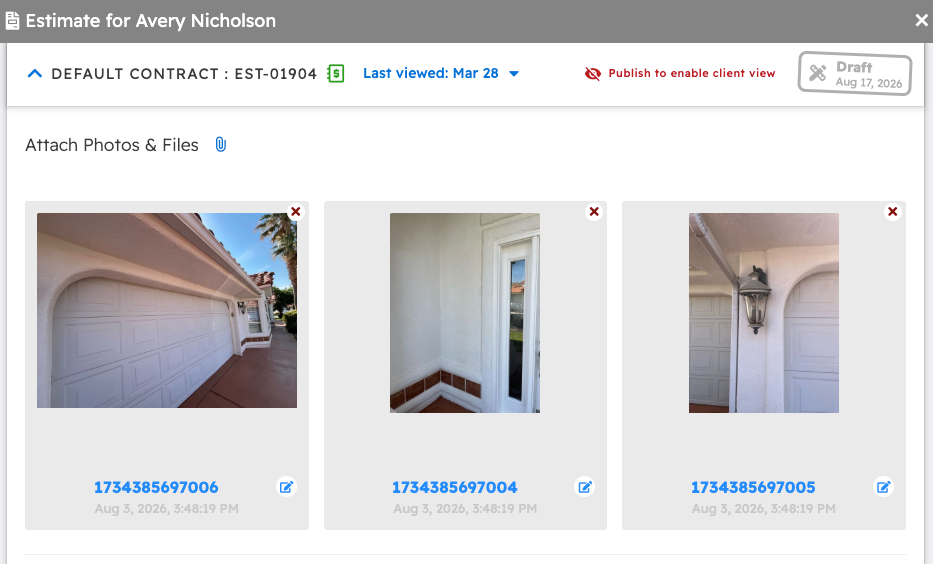Viewport: 933px width, 564px height.
Task: Collapse the Default Contract section chevron
Action: 35,74
